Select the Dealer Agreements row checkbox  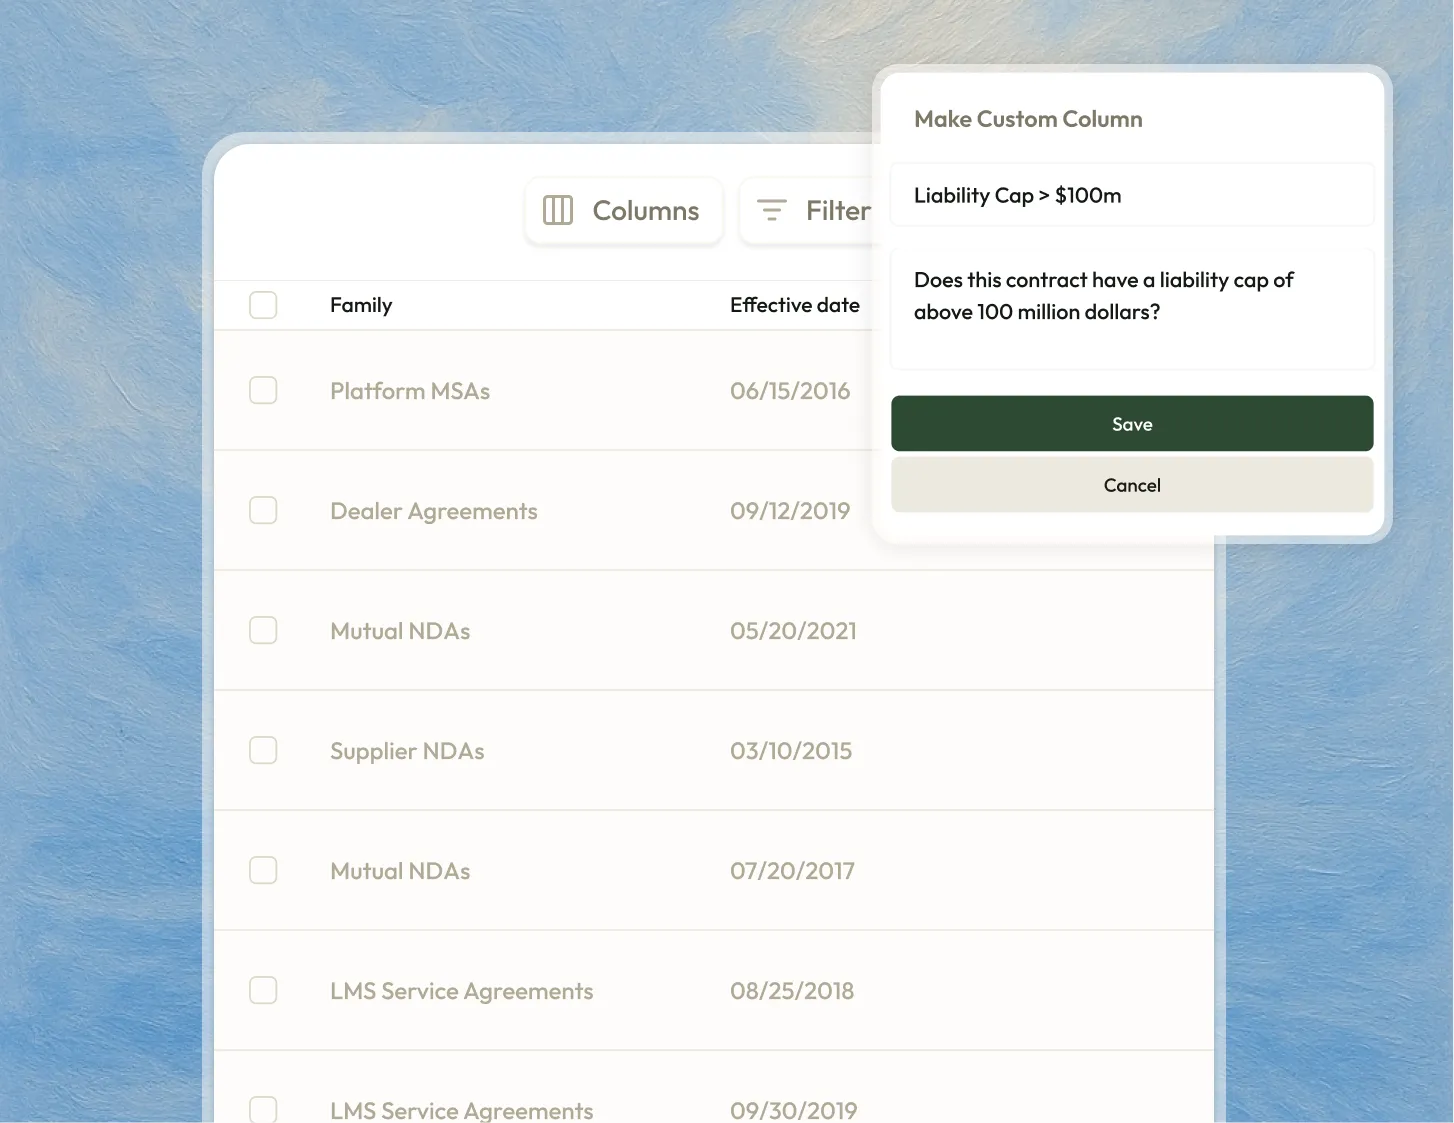point(263,511)
